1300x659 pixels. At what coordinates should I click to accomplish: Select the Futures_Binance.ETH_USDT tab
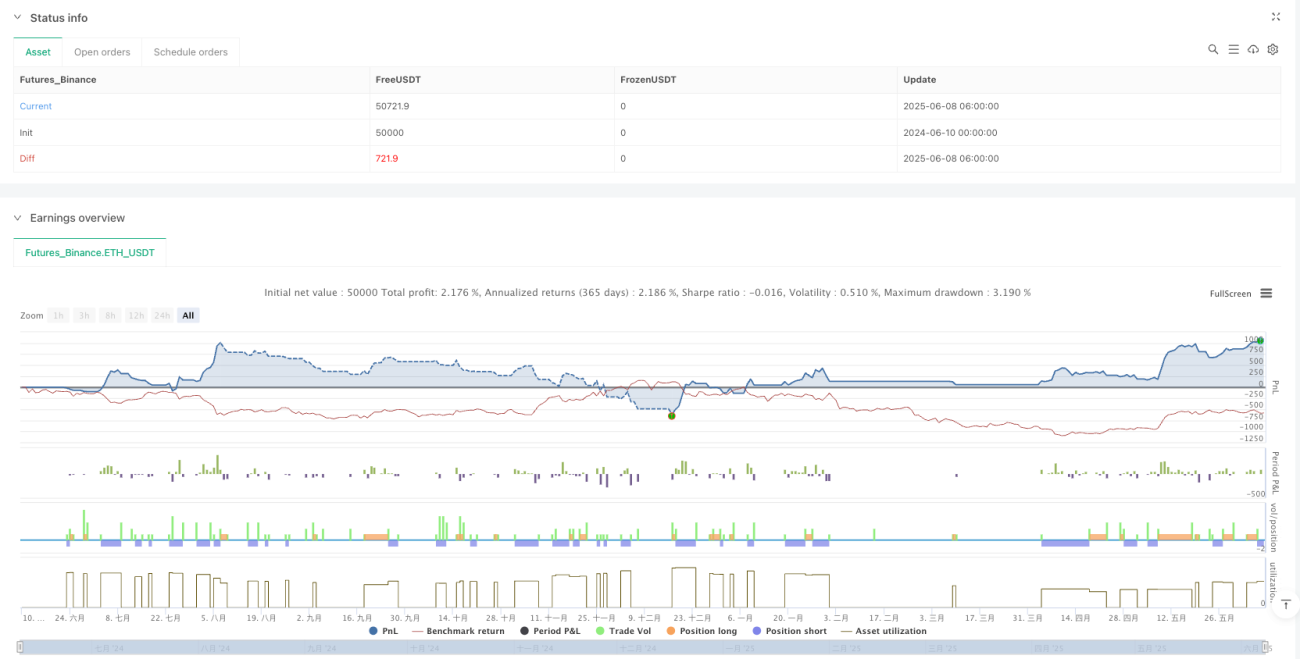point(90,253)
